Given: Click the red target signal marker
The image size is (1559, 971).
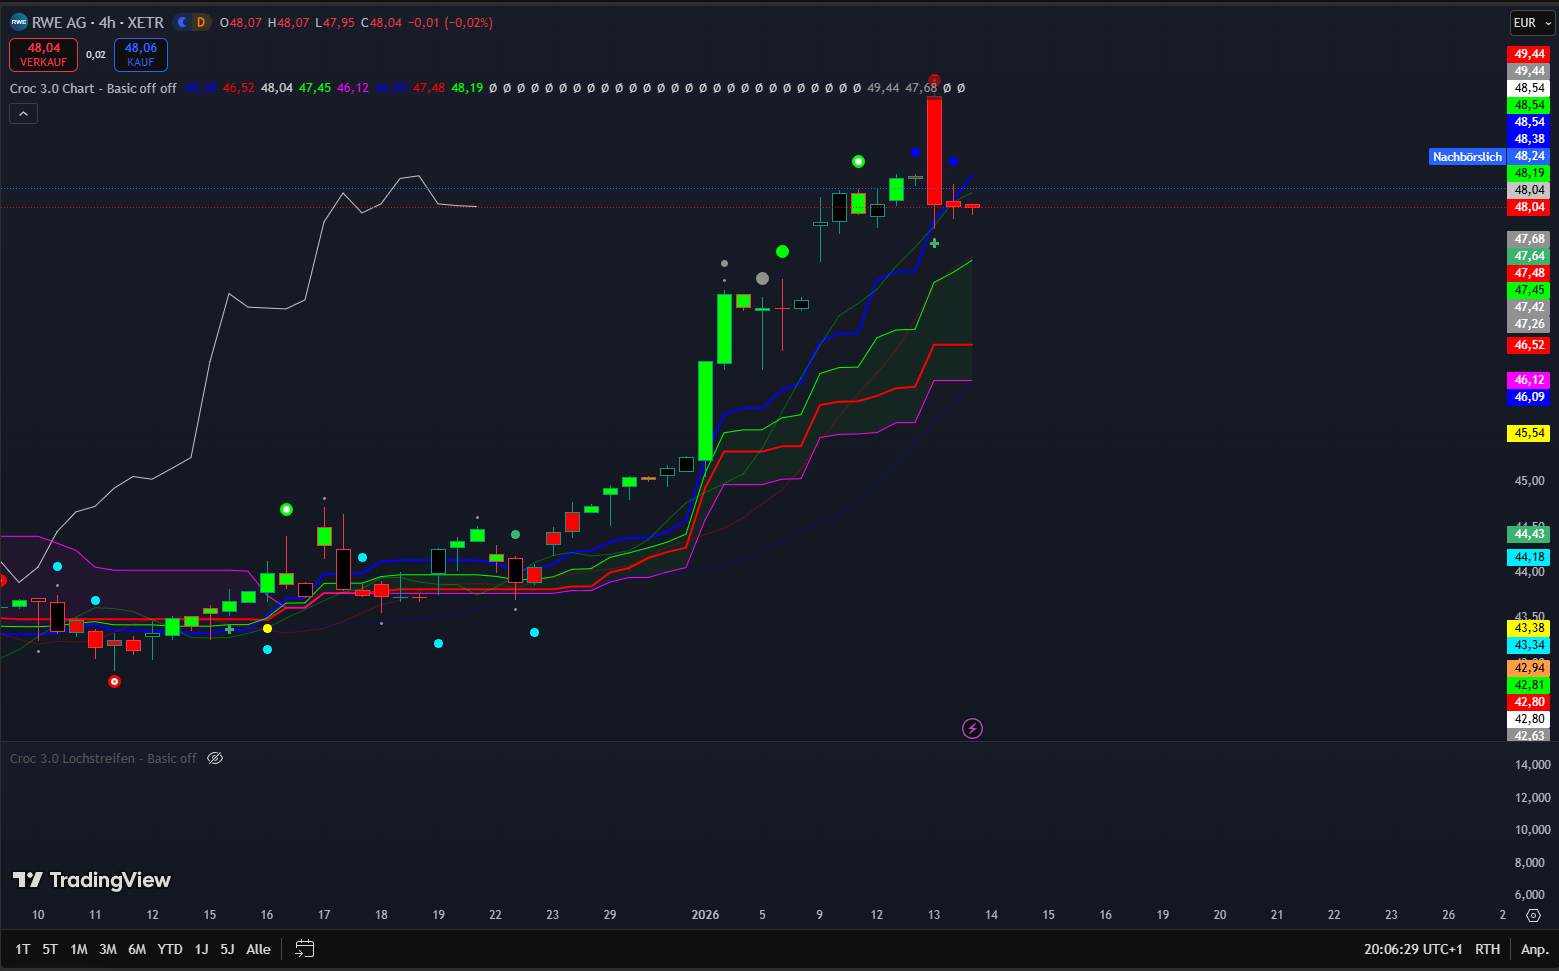Looking at the screenshot, I should [114, 681].
